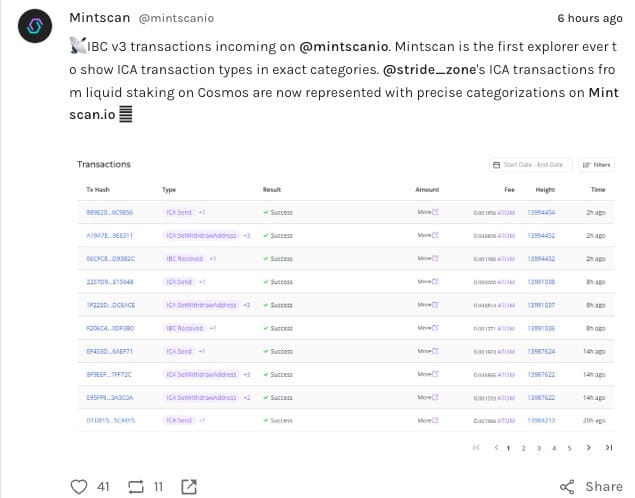Open post in external link icon
Screen dimensions: 635x498
tap(189, 487)
